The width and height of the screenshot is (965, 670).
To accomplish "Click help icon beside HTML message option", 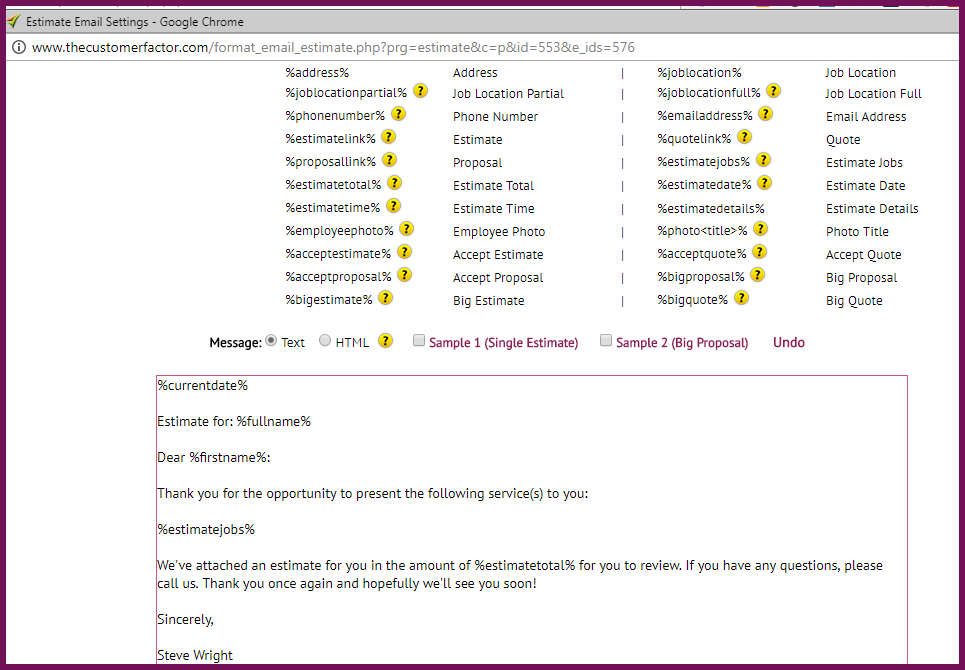I will pos(385,341).
